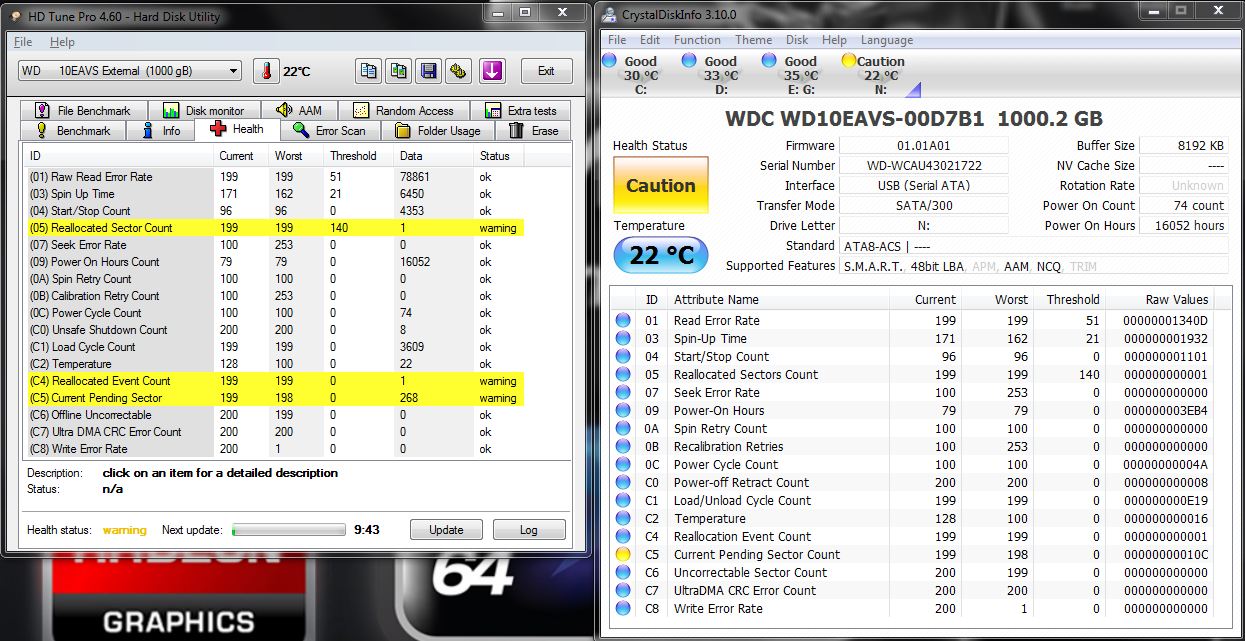Select the C: drive Good status orb
The image size is (1245, 641).
click(x=609, y=61)
